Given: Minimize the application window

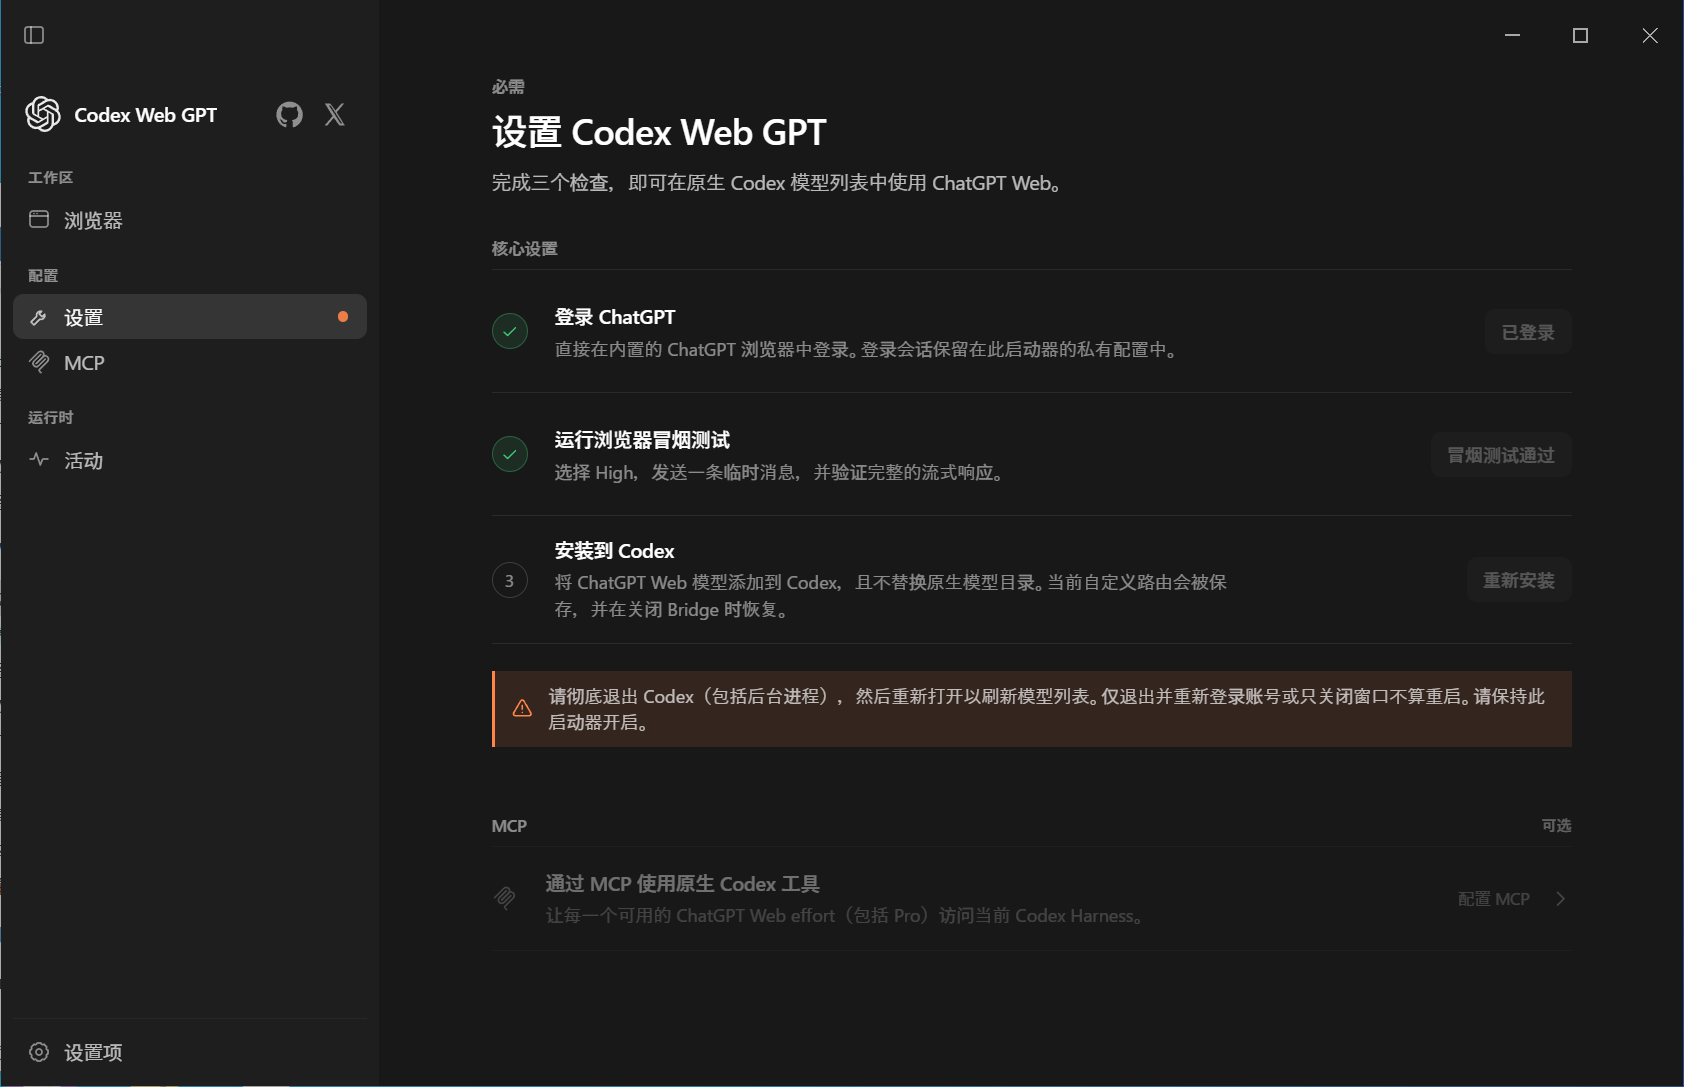Looking at the screenshot, I should pos(1513,35).
